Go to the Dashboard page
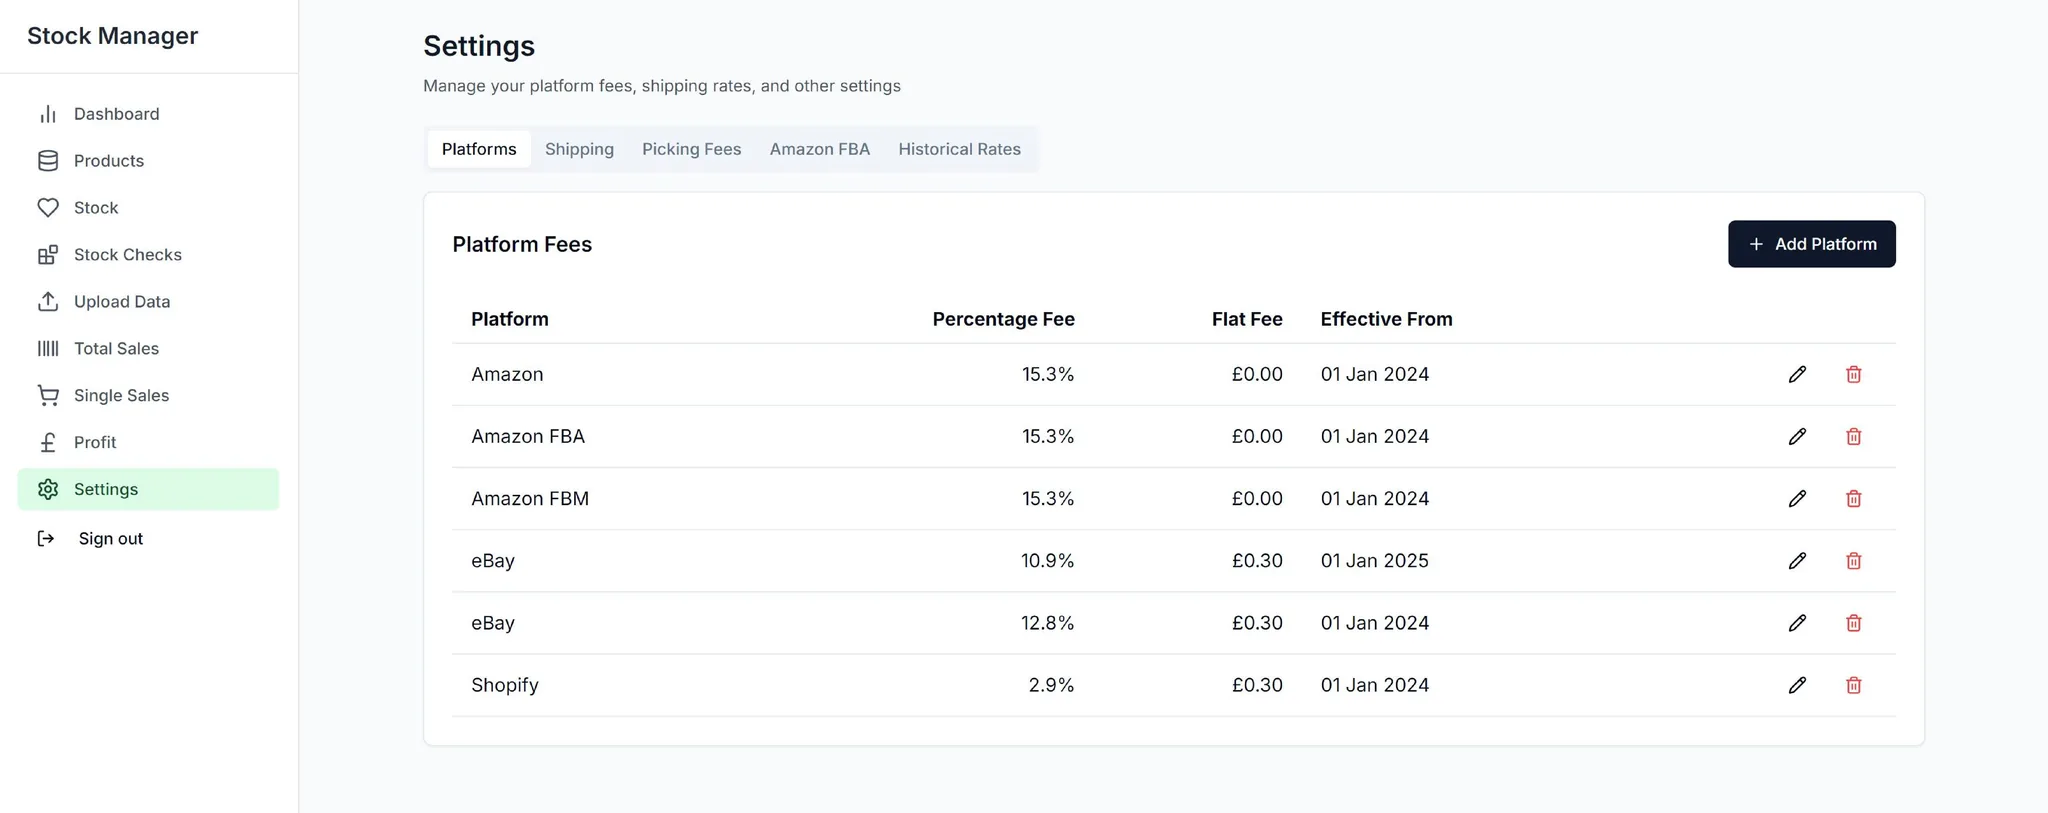 tap(117, 114)
